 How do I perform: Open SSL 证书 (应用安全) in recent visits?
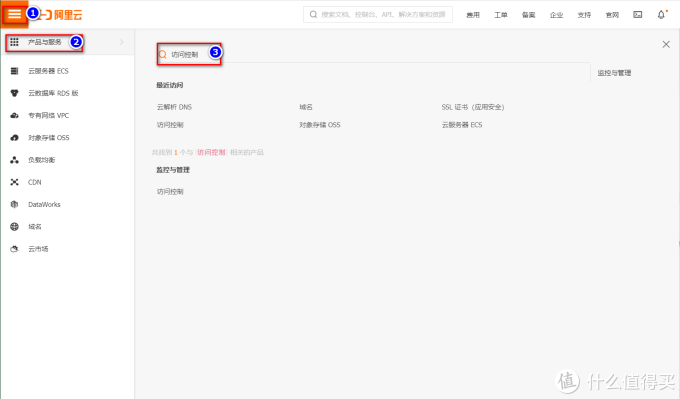473,107
